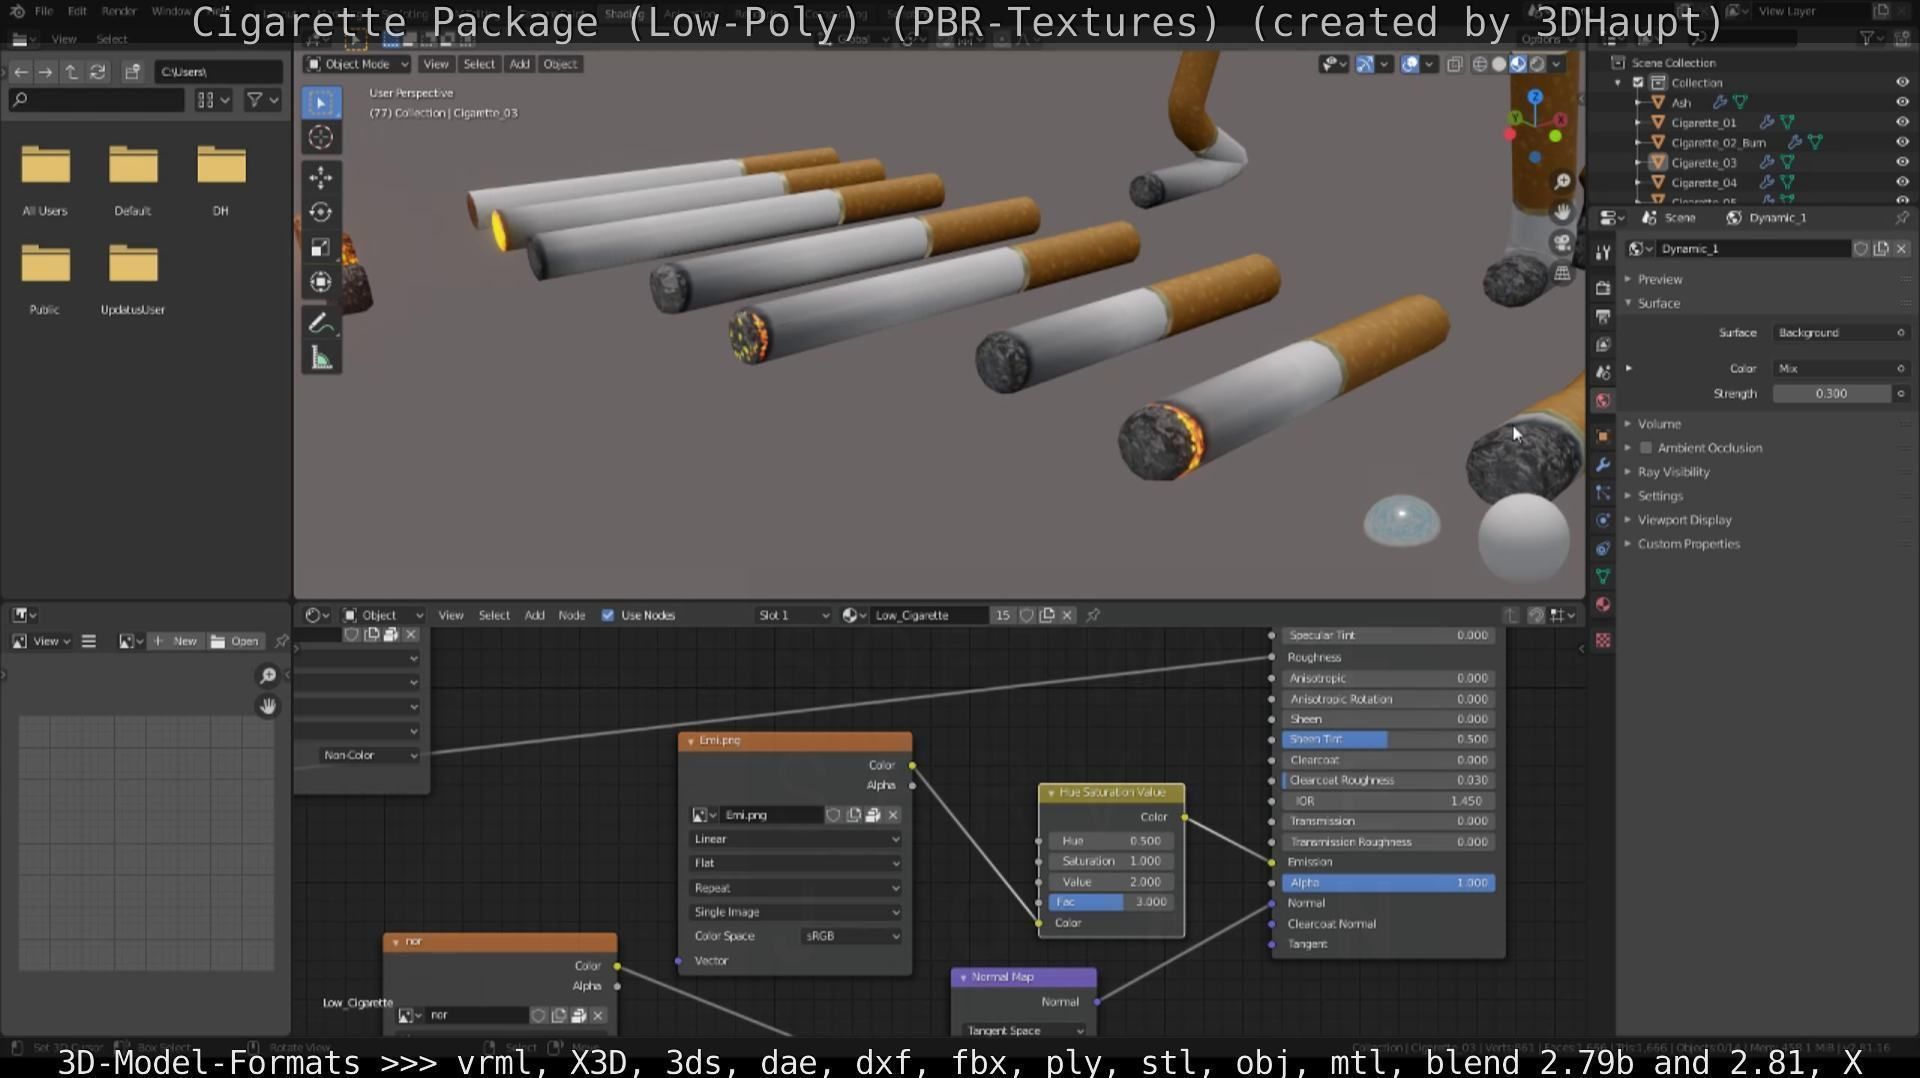Open the Tangent Space dropdown
1920x1078 pixels.
1024,1031
